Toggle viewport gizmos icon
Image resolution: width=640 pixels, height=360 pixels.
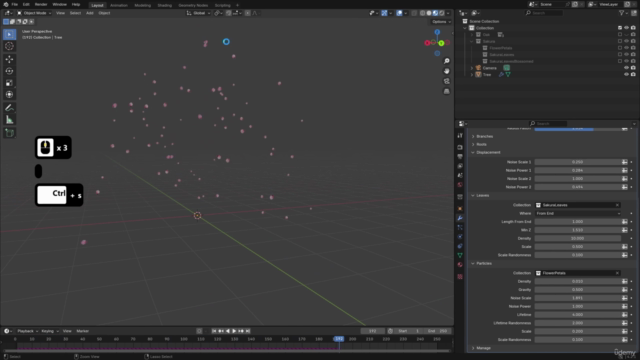[384, 13]
